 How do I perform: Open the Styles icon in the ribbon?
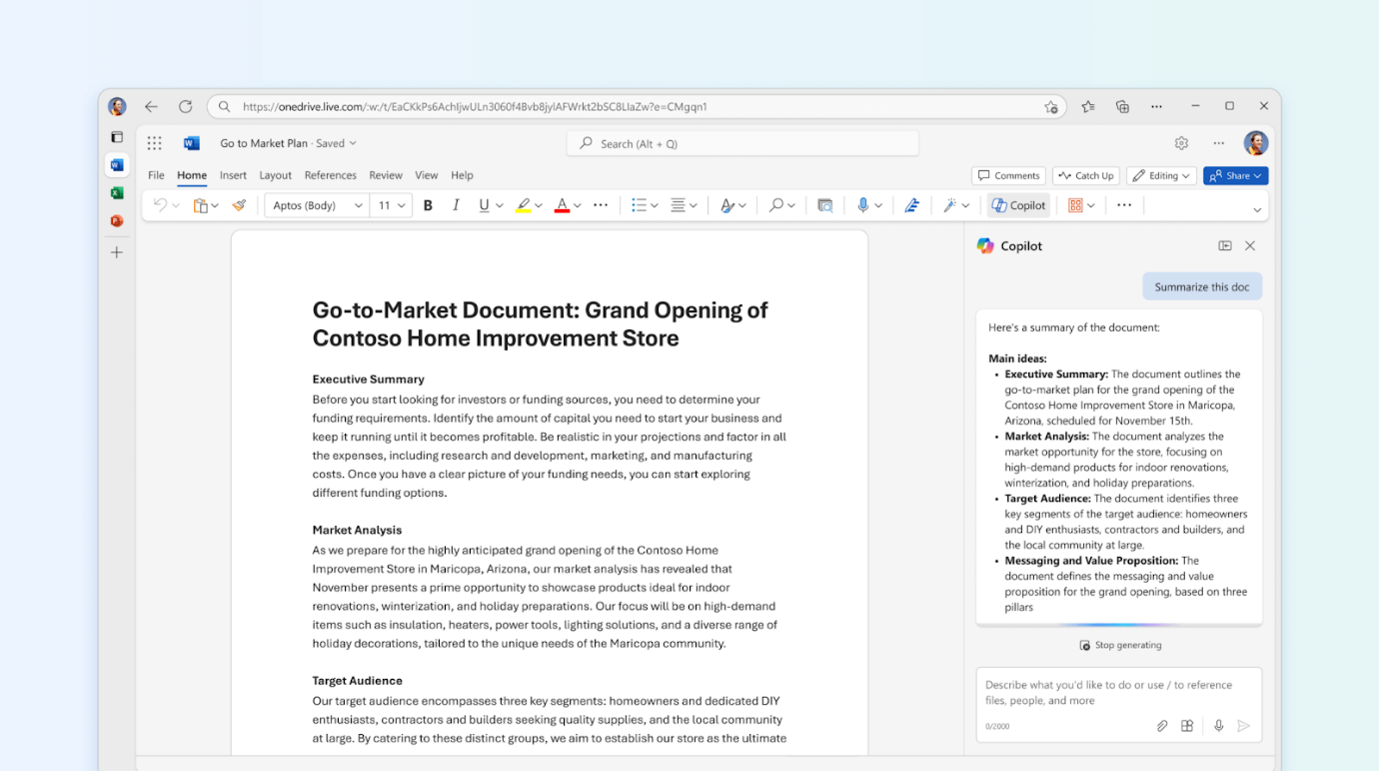tap(728, 206)
